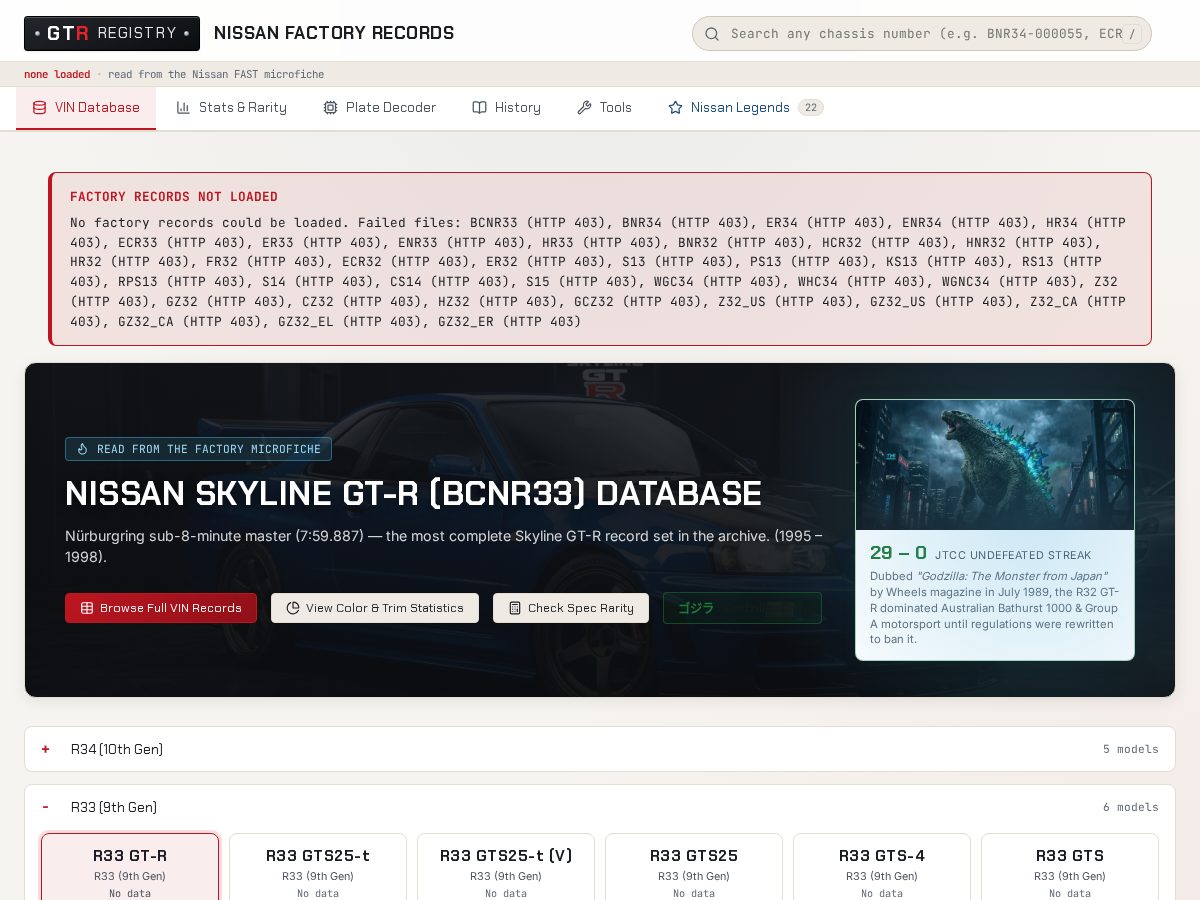Click the NISSAN FACTORY RECORDS title
The height and width of the screenshot is (900, 1200).
(334, 33)
